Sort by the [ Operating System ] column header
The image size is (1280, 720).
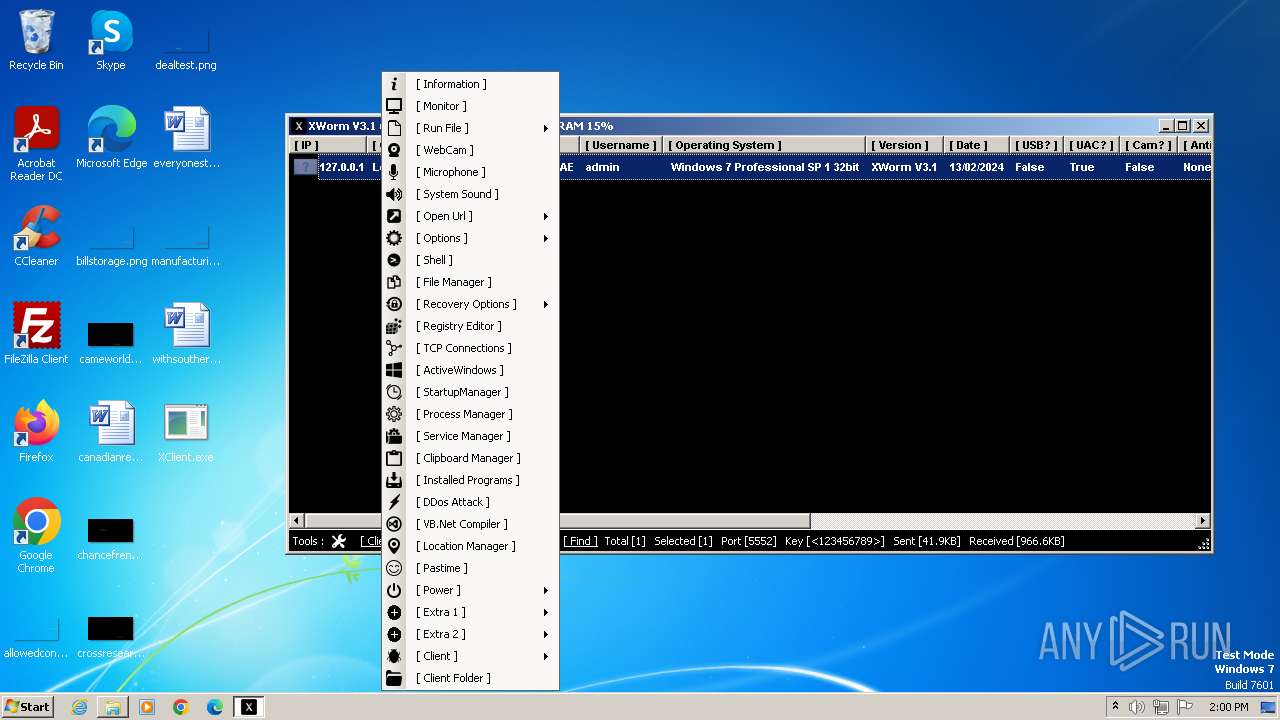pos(765,145)
